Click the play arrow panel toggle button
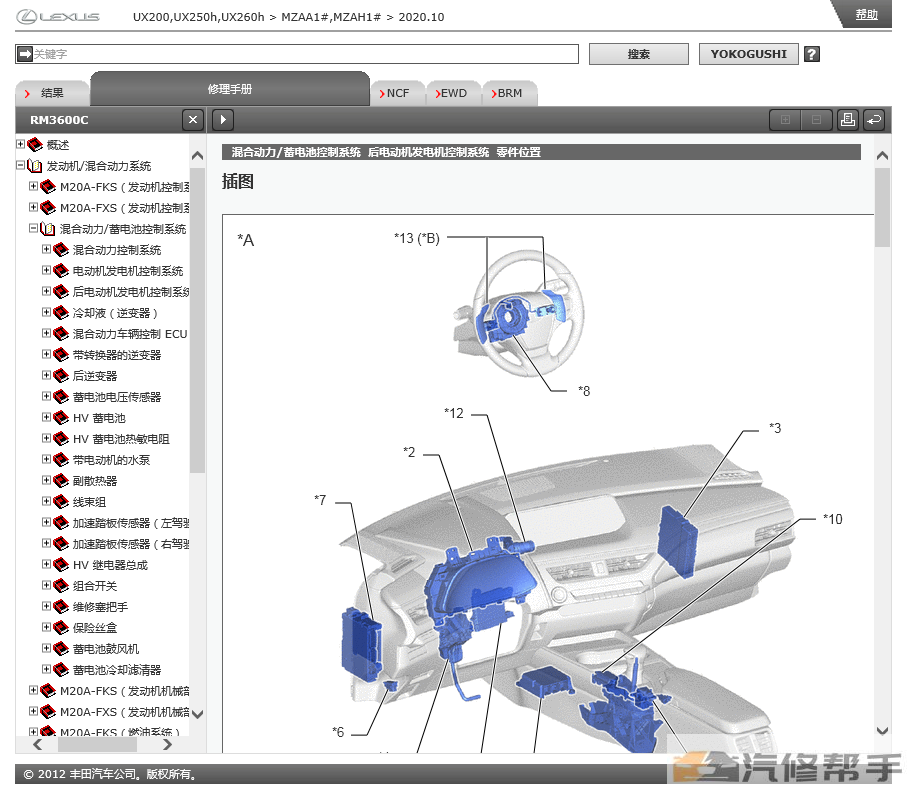Image resolution: width=907 pixels, height=794 pixels. pos(223,120)
